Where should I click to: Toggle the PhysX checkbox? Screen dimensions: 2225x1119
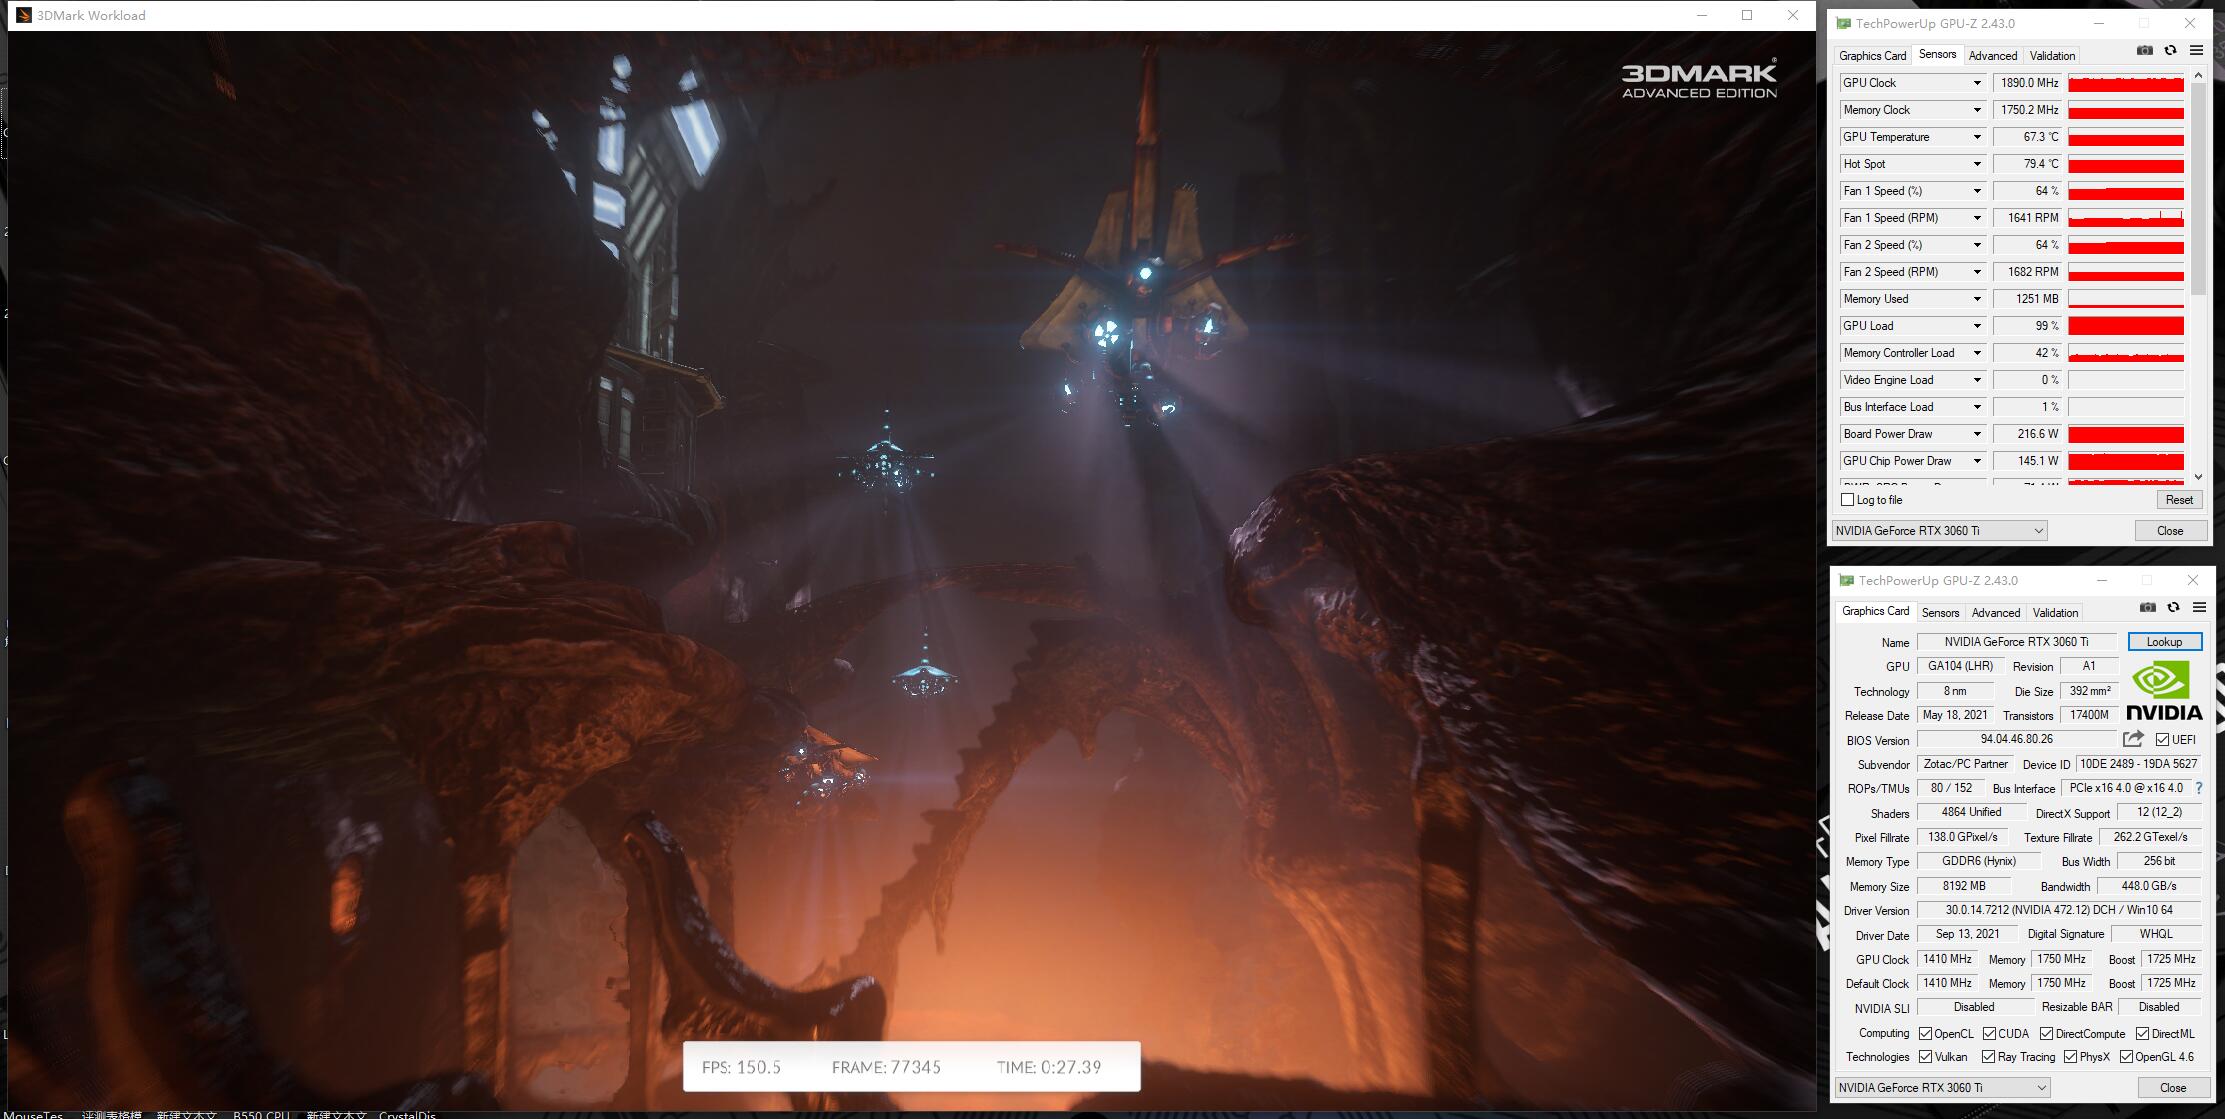click(x=2070, y=1057)
